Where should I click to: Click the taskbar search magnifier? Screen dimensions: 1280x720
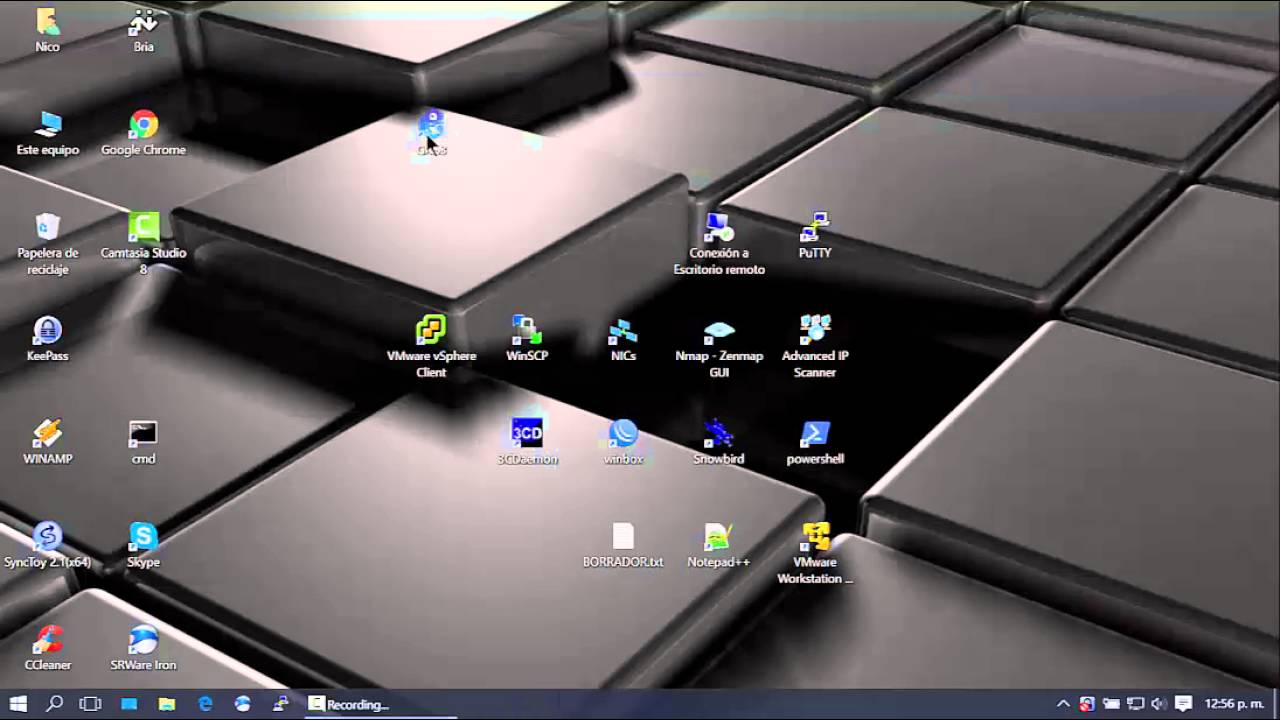[x=55, y=704]
